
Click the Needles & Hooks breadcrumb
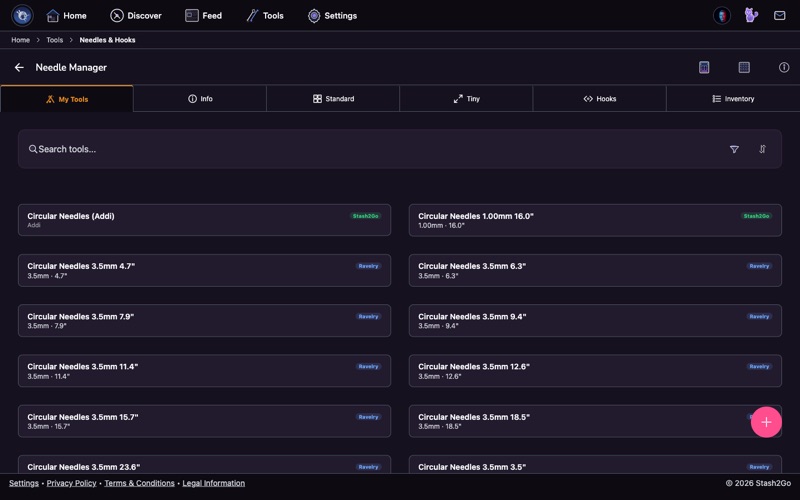click(107, 40)
